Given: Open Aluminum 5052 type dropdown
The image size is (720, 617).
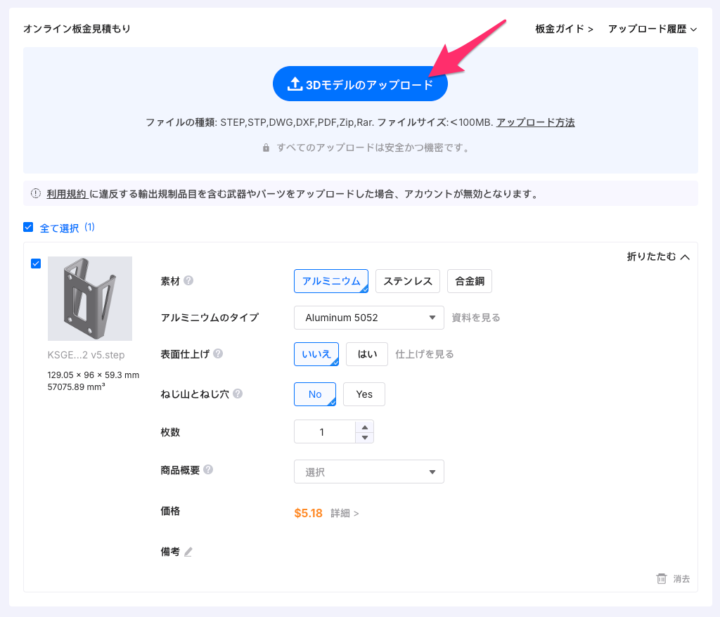Looking at the screenshot, I should 368,318.
